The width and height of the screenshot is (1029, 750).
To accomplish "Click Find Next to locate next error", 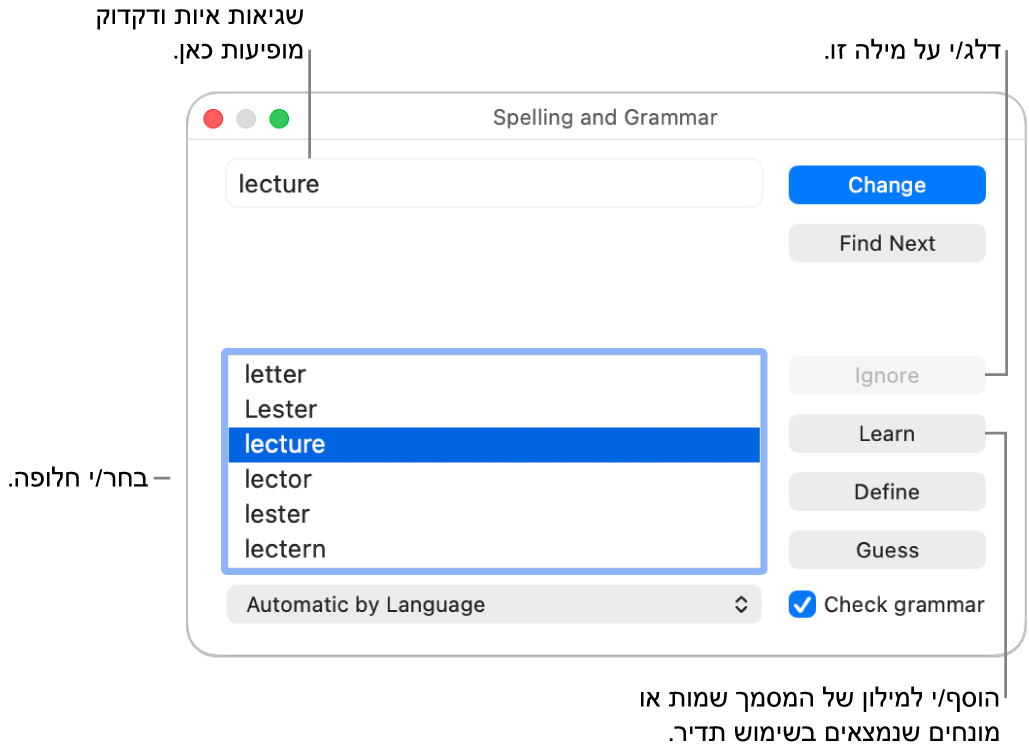I will [886, 243].
